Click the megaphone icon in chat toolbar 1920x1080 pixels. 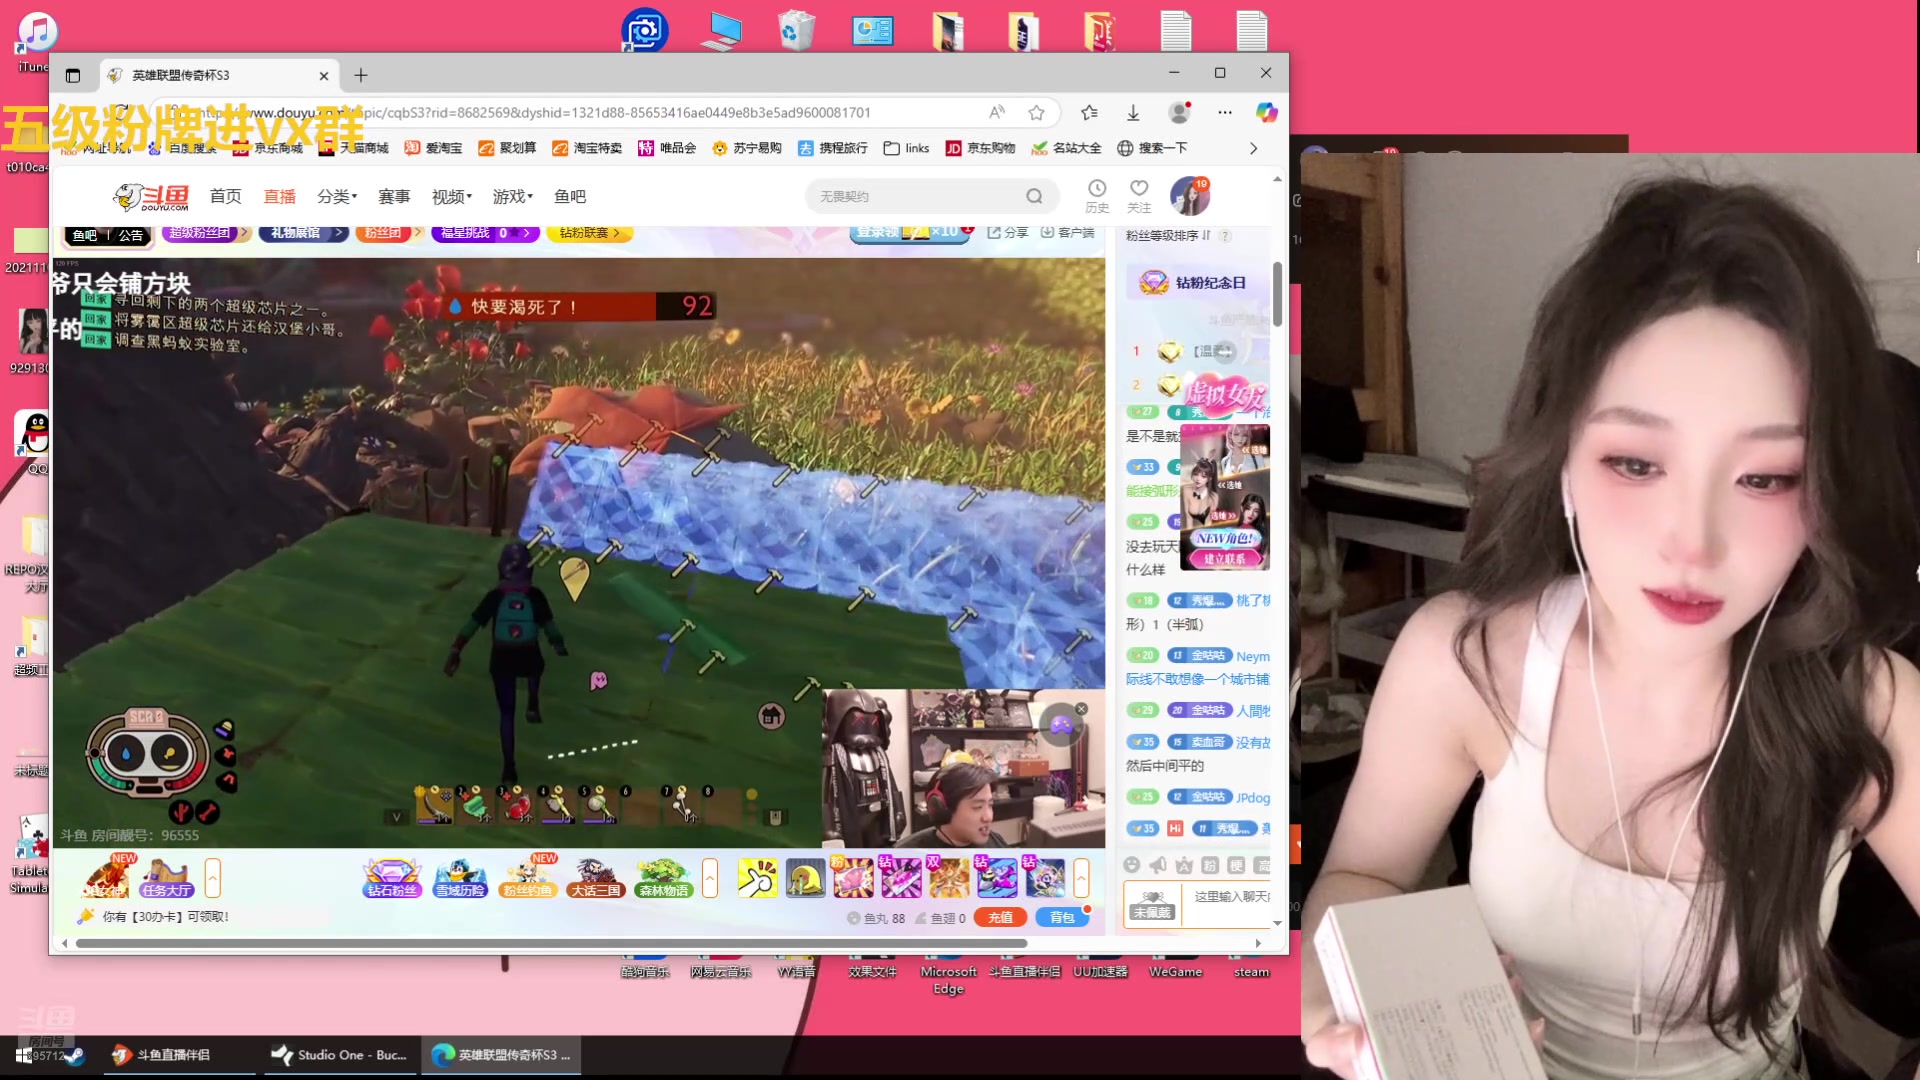pyautogui.click(x=1158, y=865)
